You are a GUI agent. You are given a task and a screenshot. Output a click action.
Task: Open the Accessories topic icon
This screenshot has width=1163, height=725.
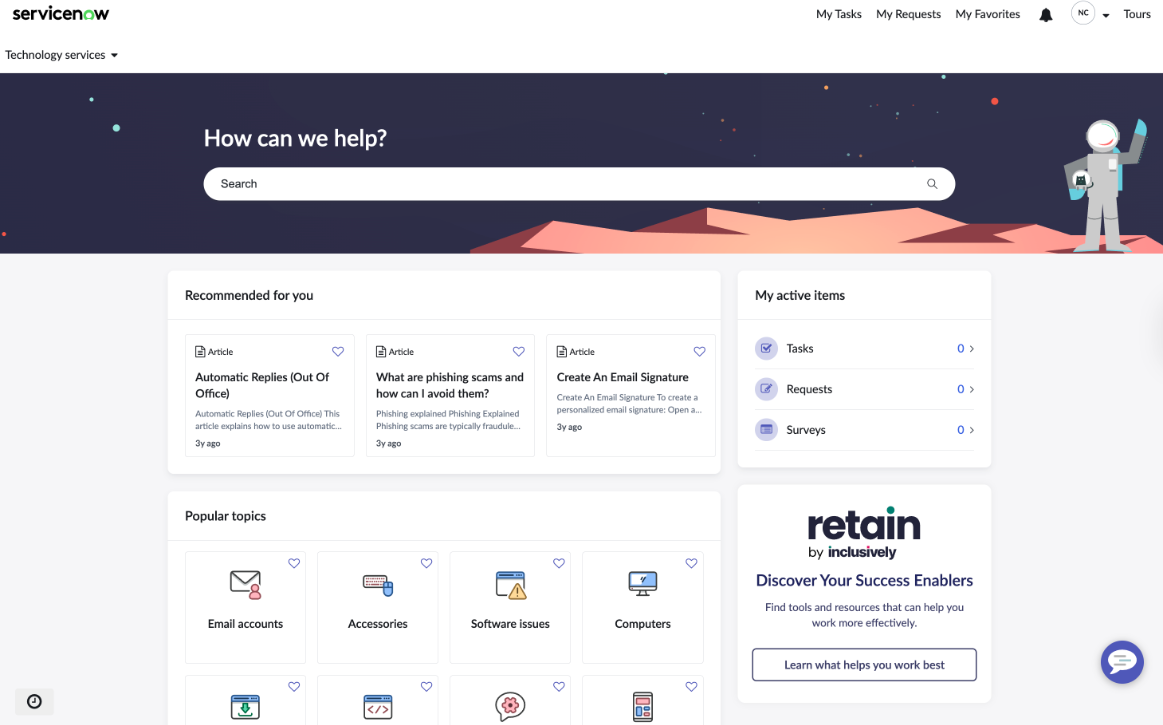(378, 585)
